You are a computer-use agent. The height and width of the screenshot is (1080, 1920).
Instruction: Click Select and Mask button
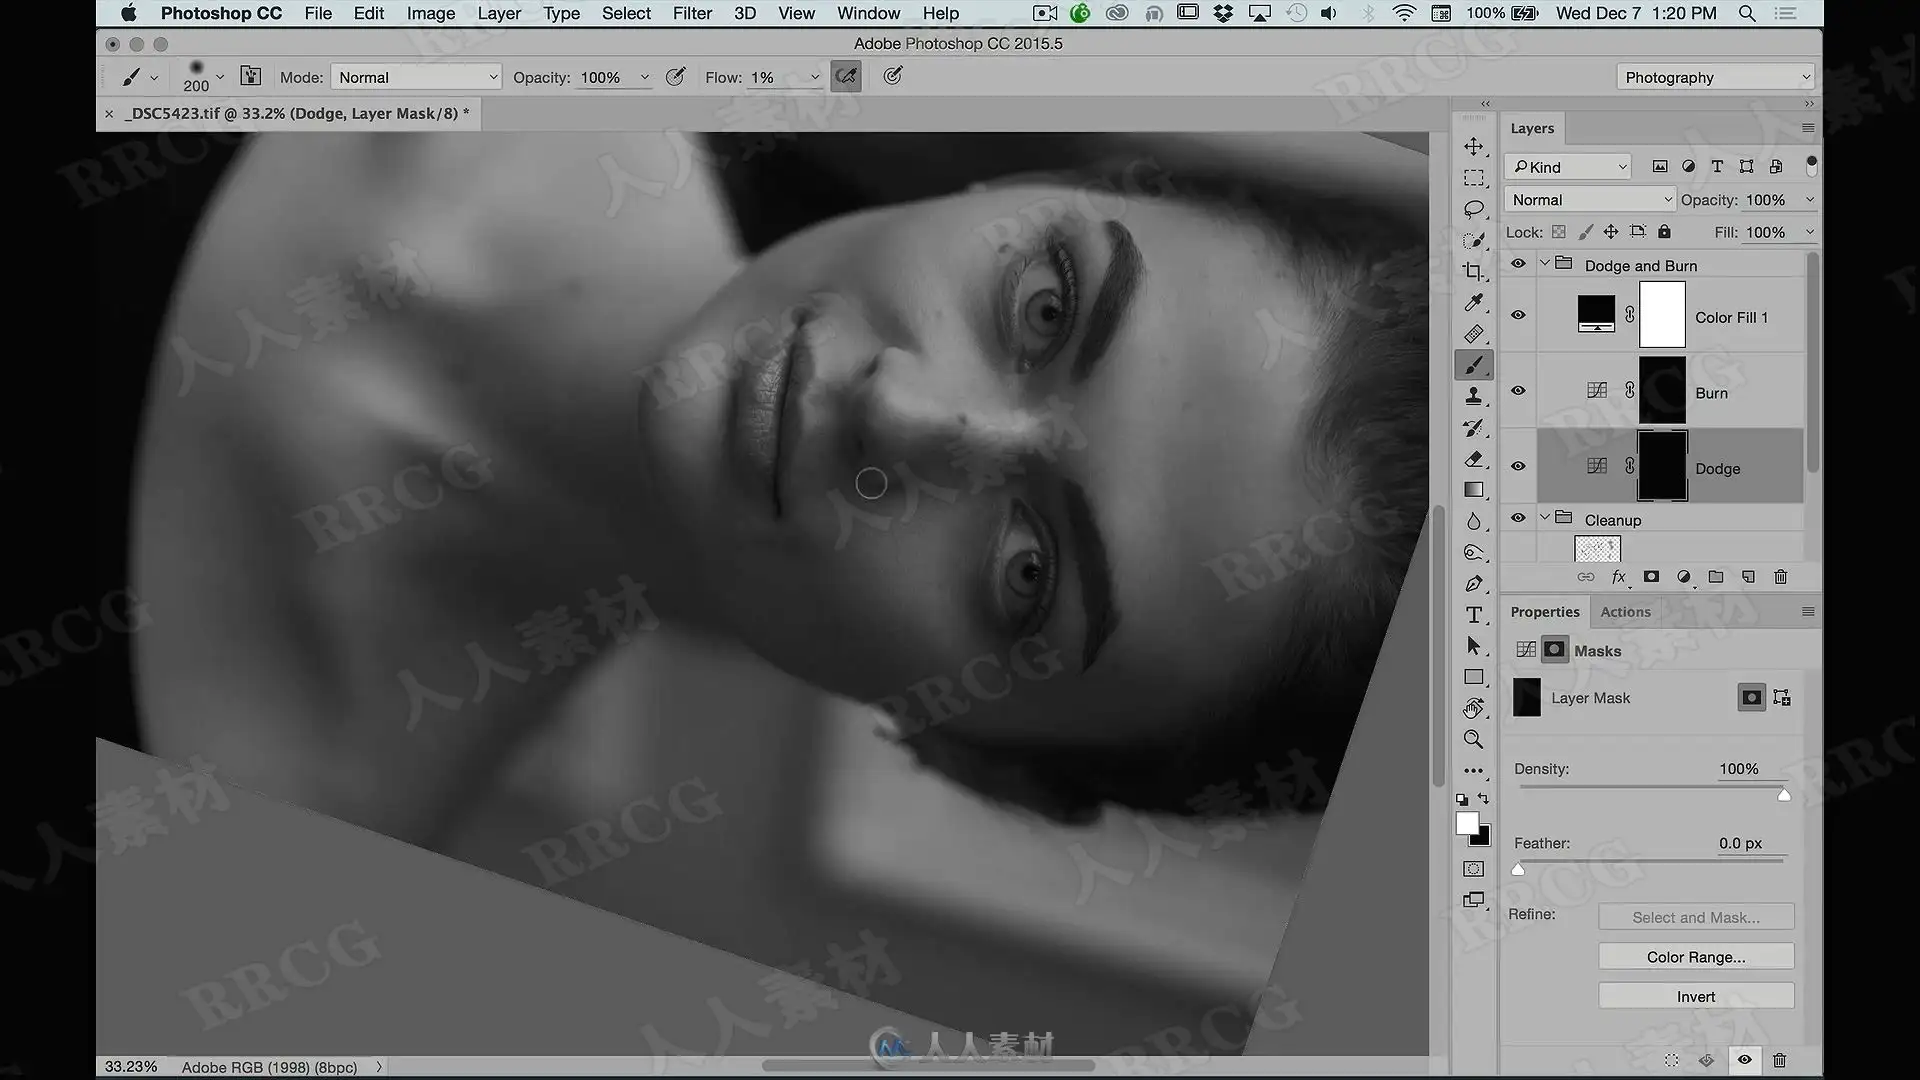1696,917
